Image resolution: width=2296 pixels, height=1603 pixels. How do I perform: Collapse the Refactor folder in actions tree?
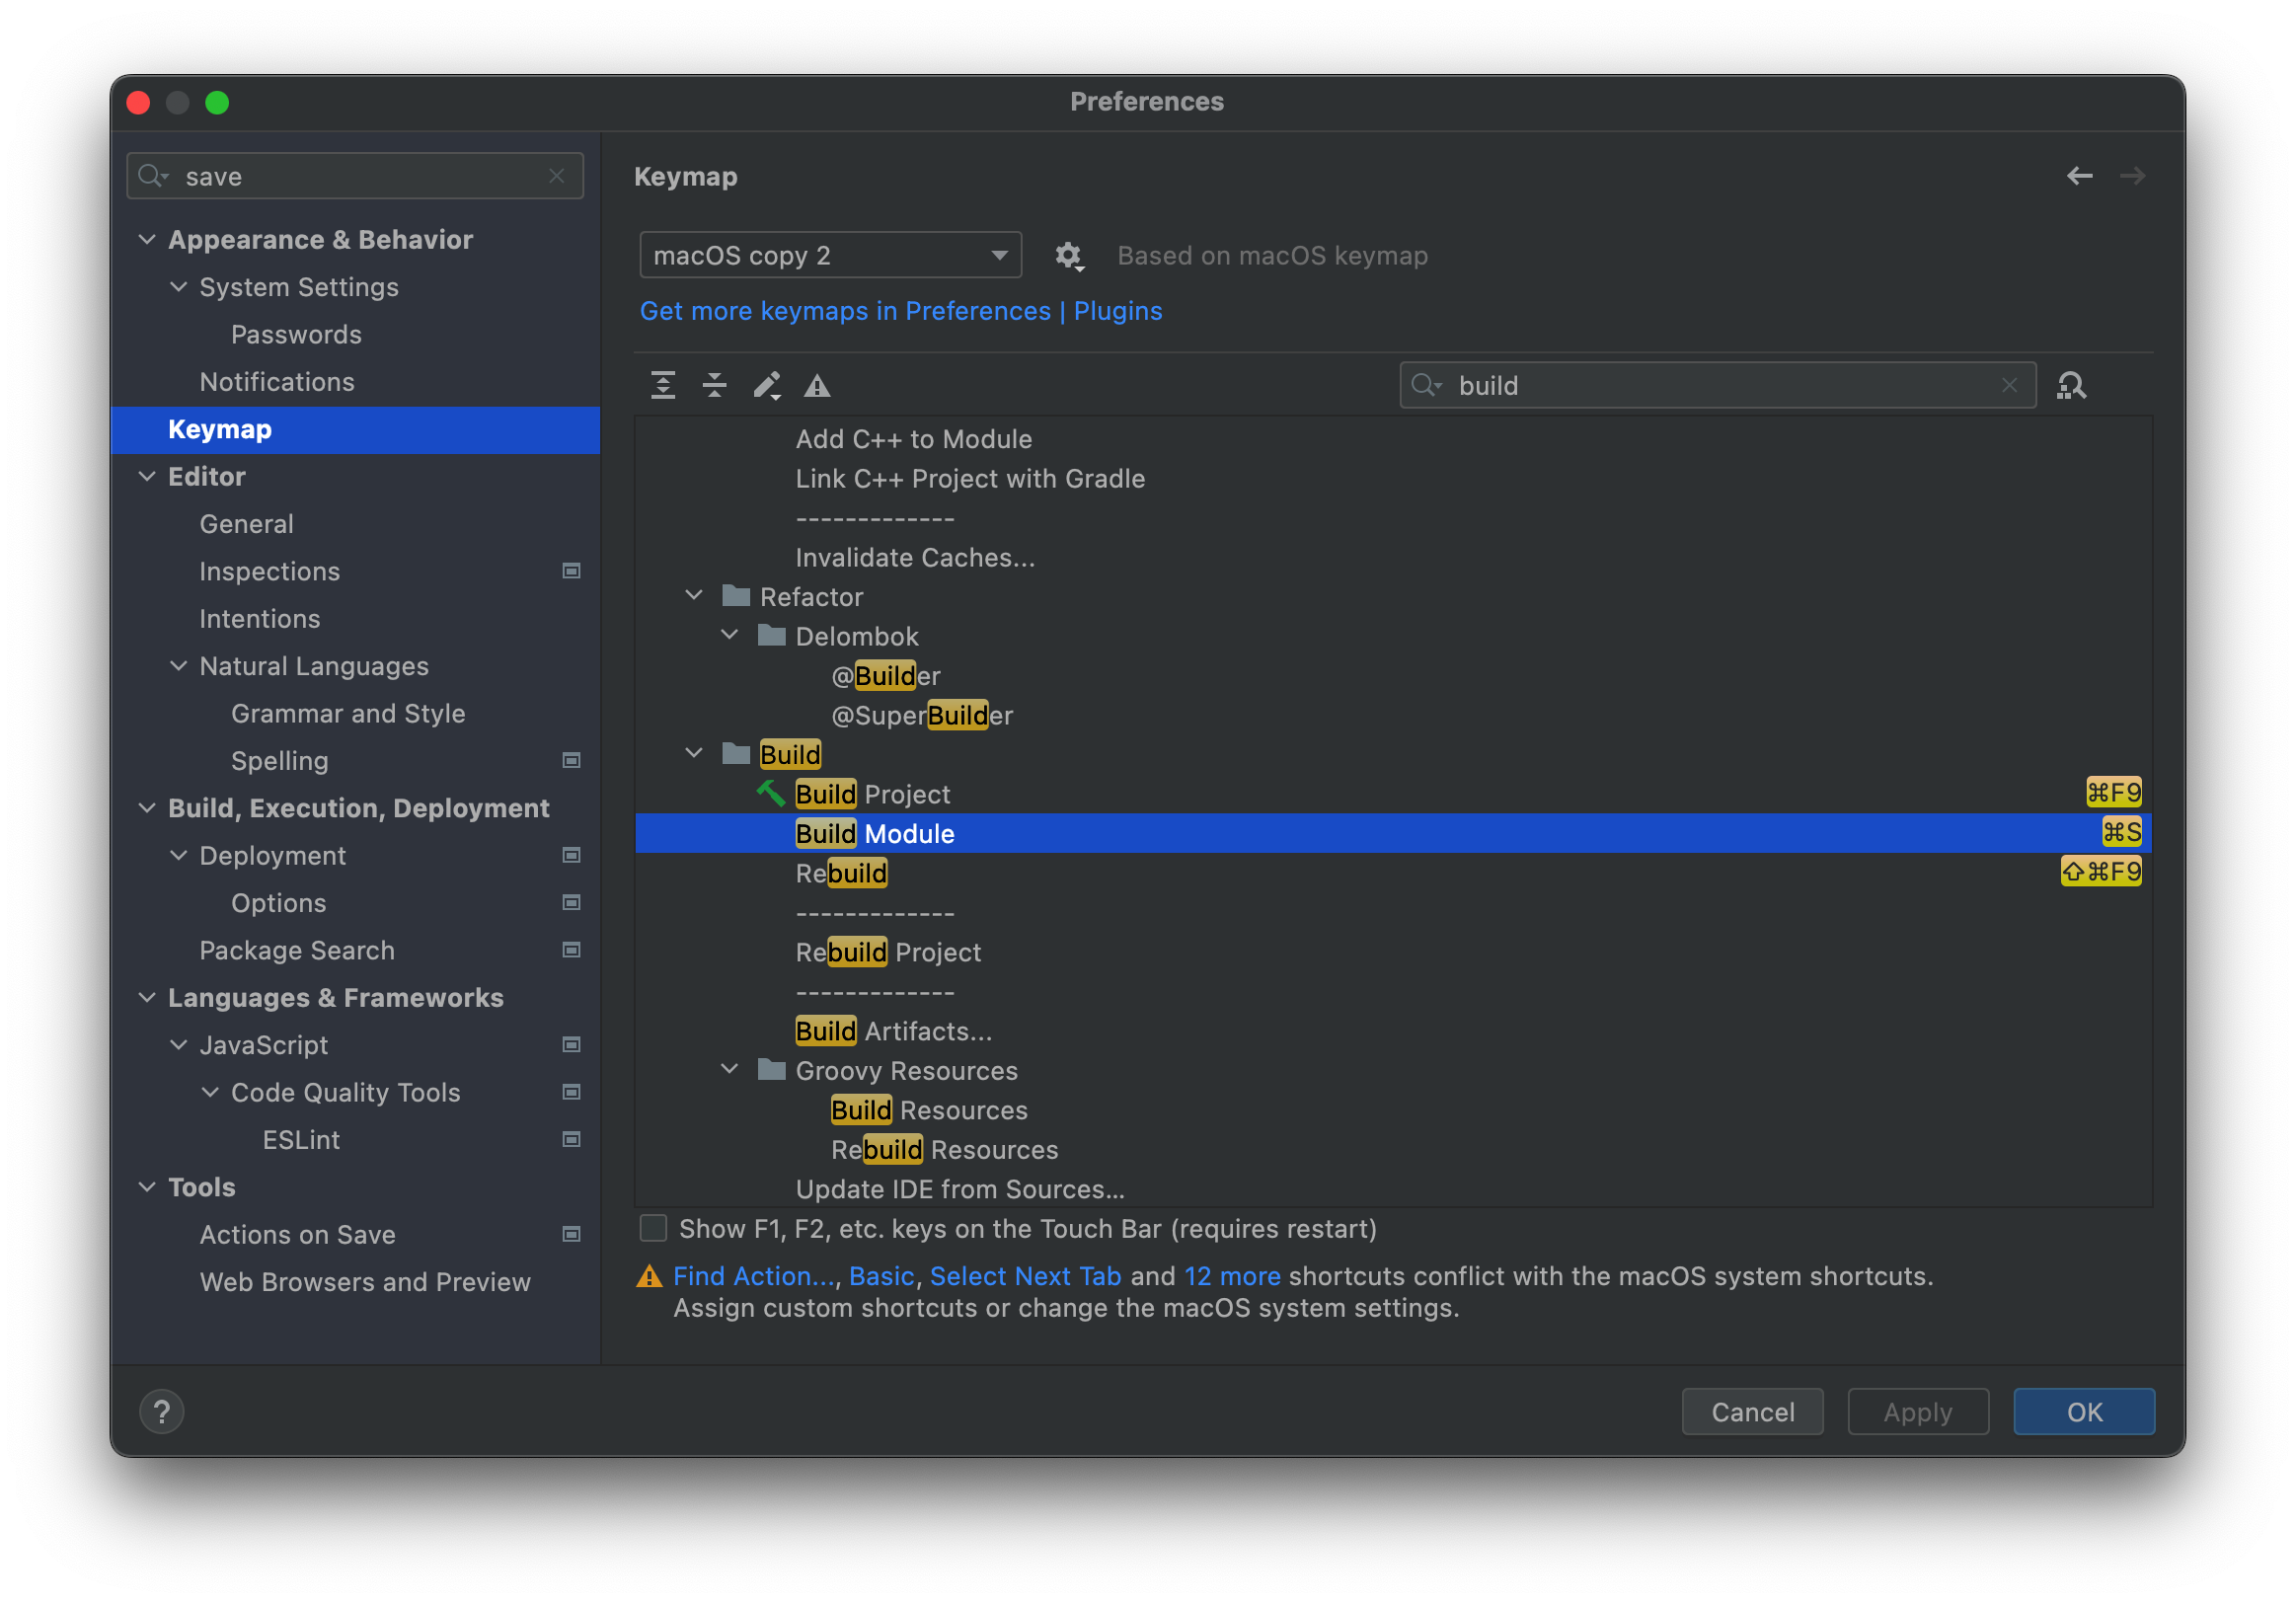click(694, 596)
